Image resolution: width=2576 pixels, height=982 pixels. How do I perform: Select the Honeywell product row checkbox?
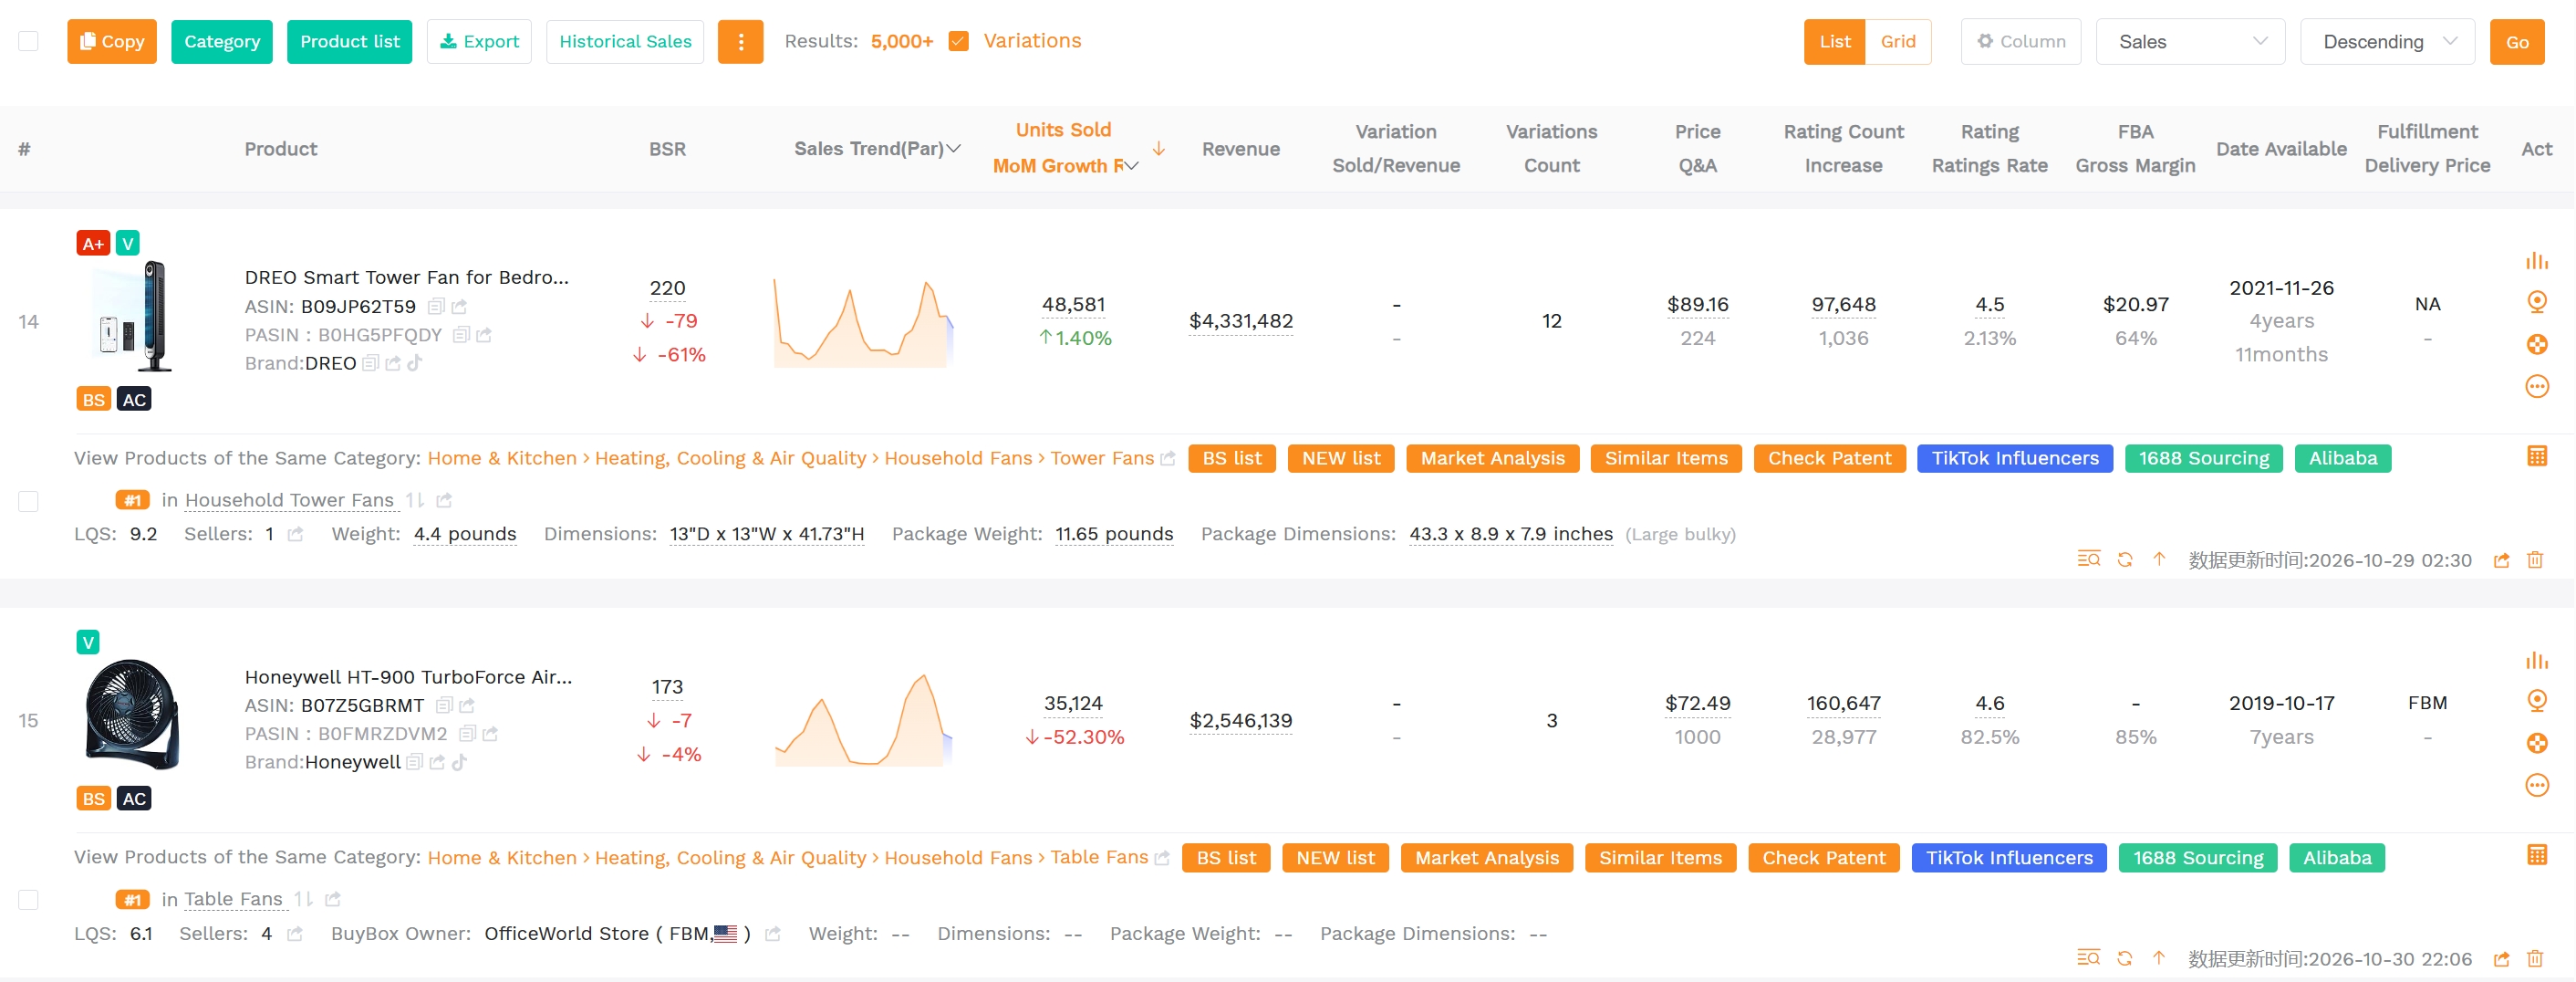point(28,900)
